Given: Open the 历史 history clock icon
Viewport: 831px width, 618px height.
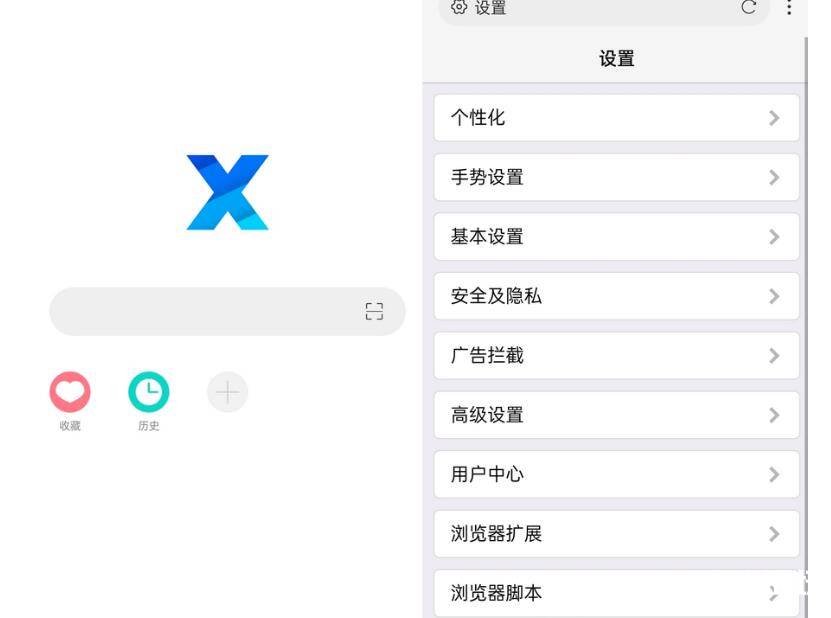Looking at the screenshot, I should tap(148, 392).
